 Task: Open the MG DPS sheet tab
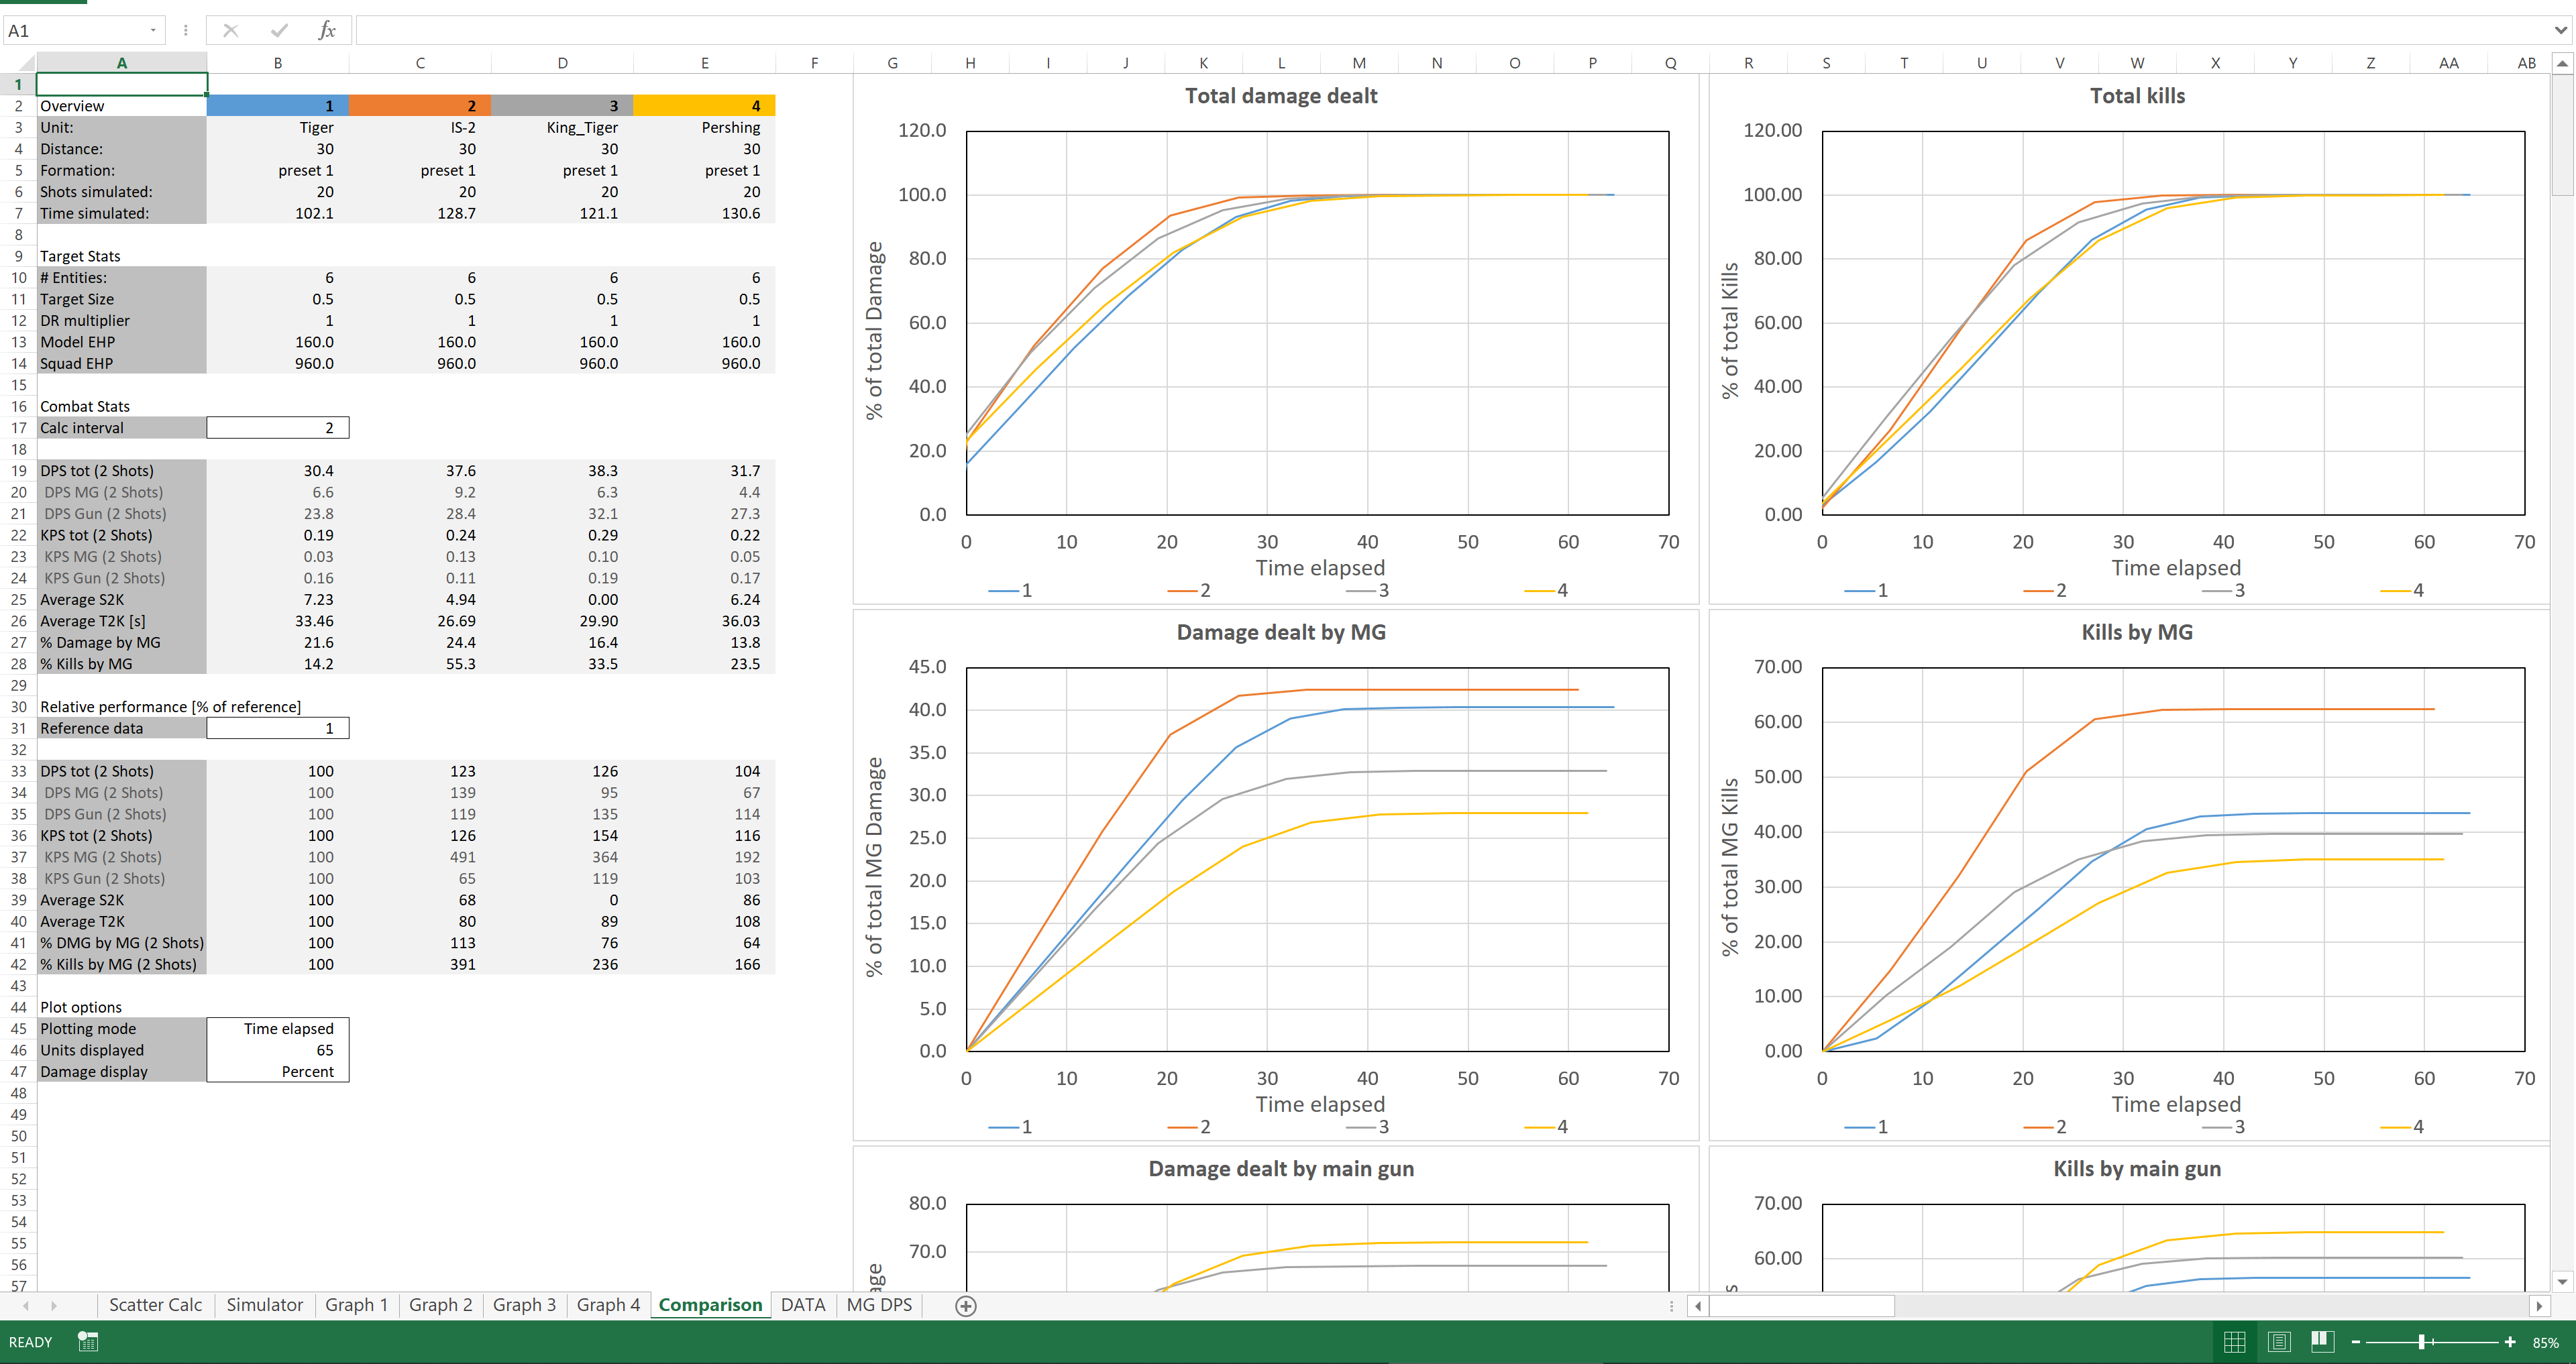[879, 1305]
